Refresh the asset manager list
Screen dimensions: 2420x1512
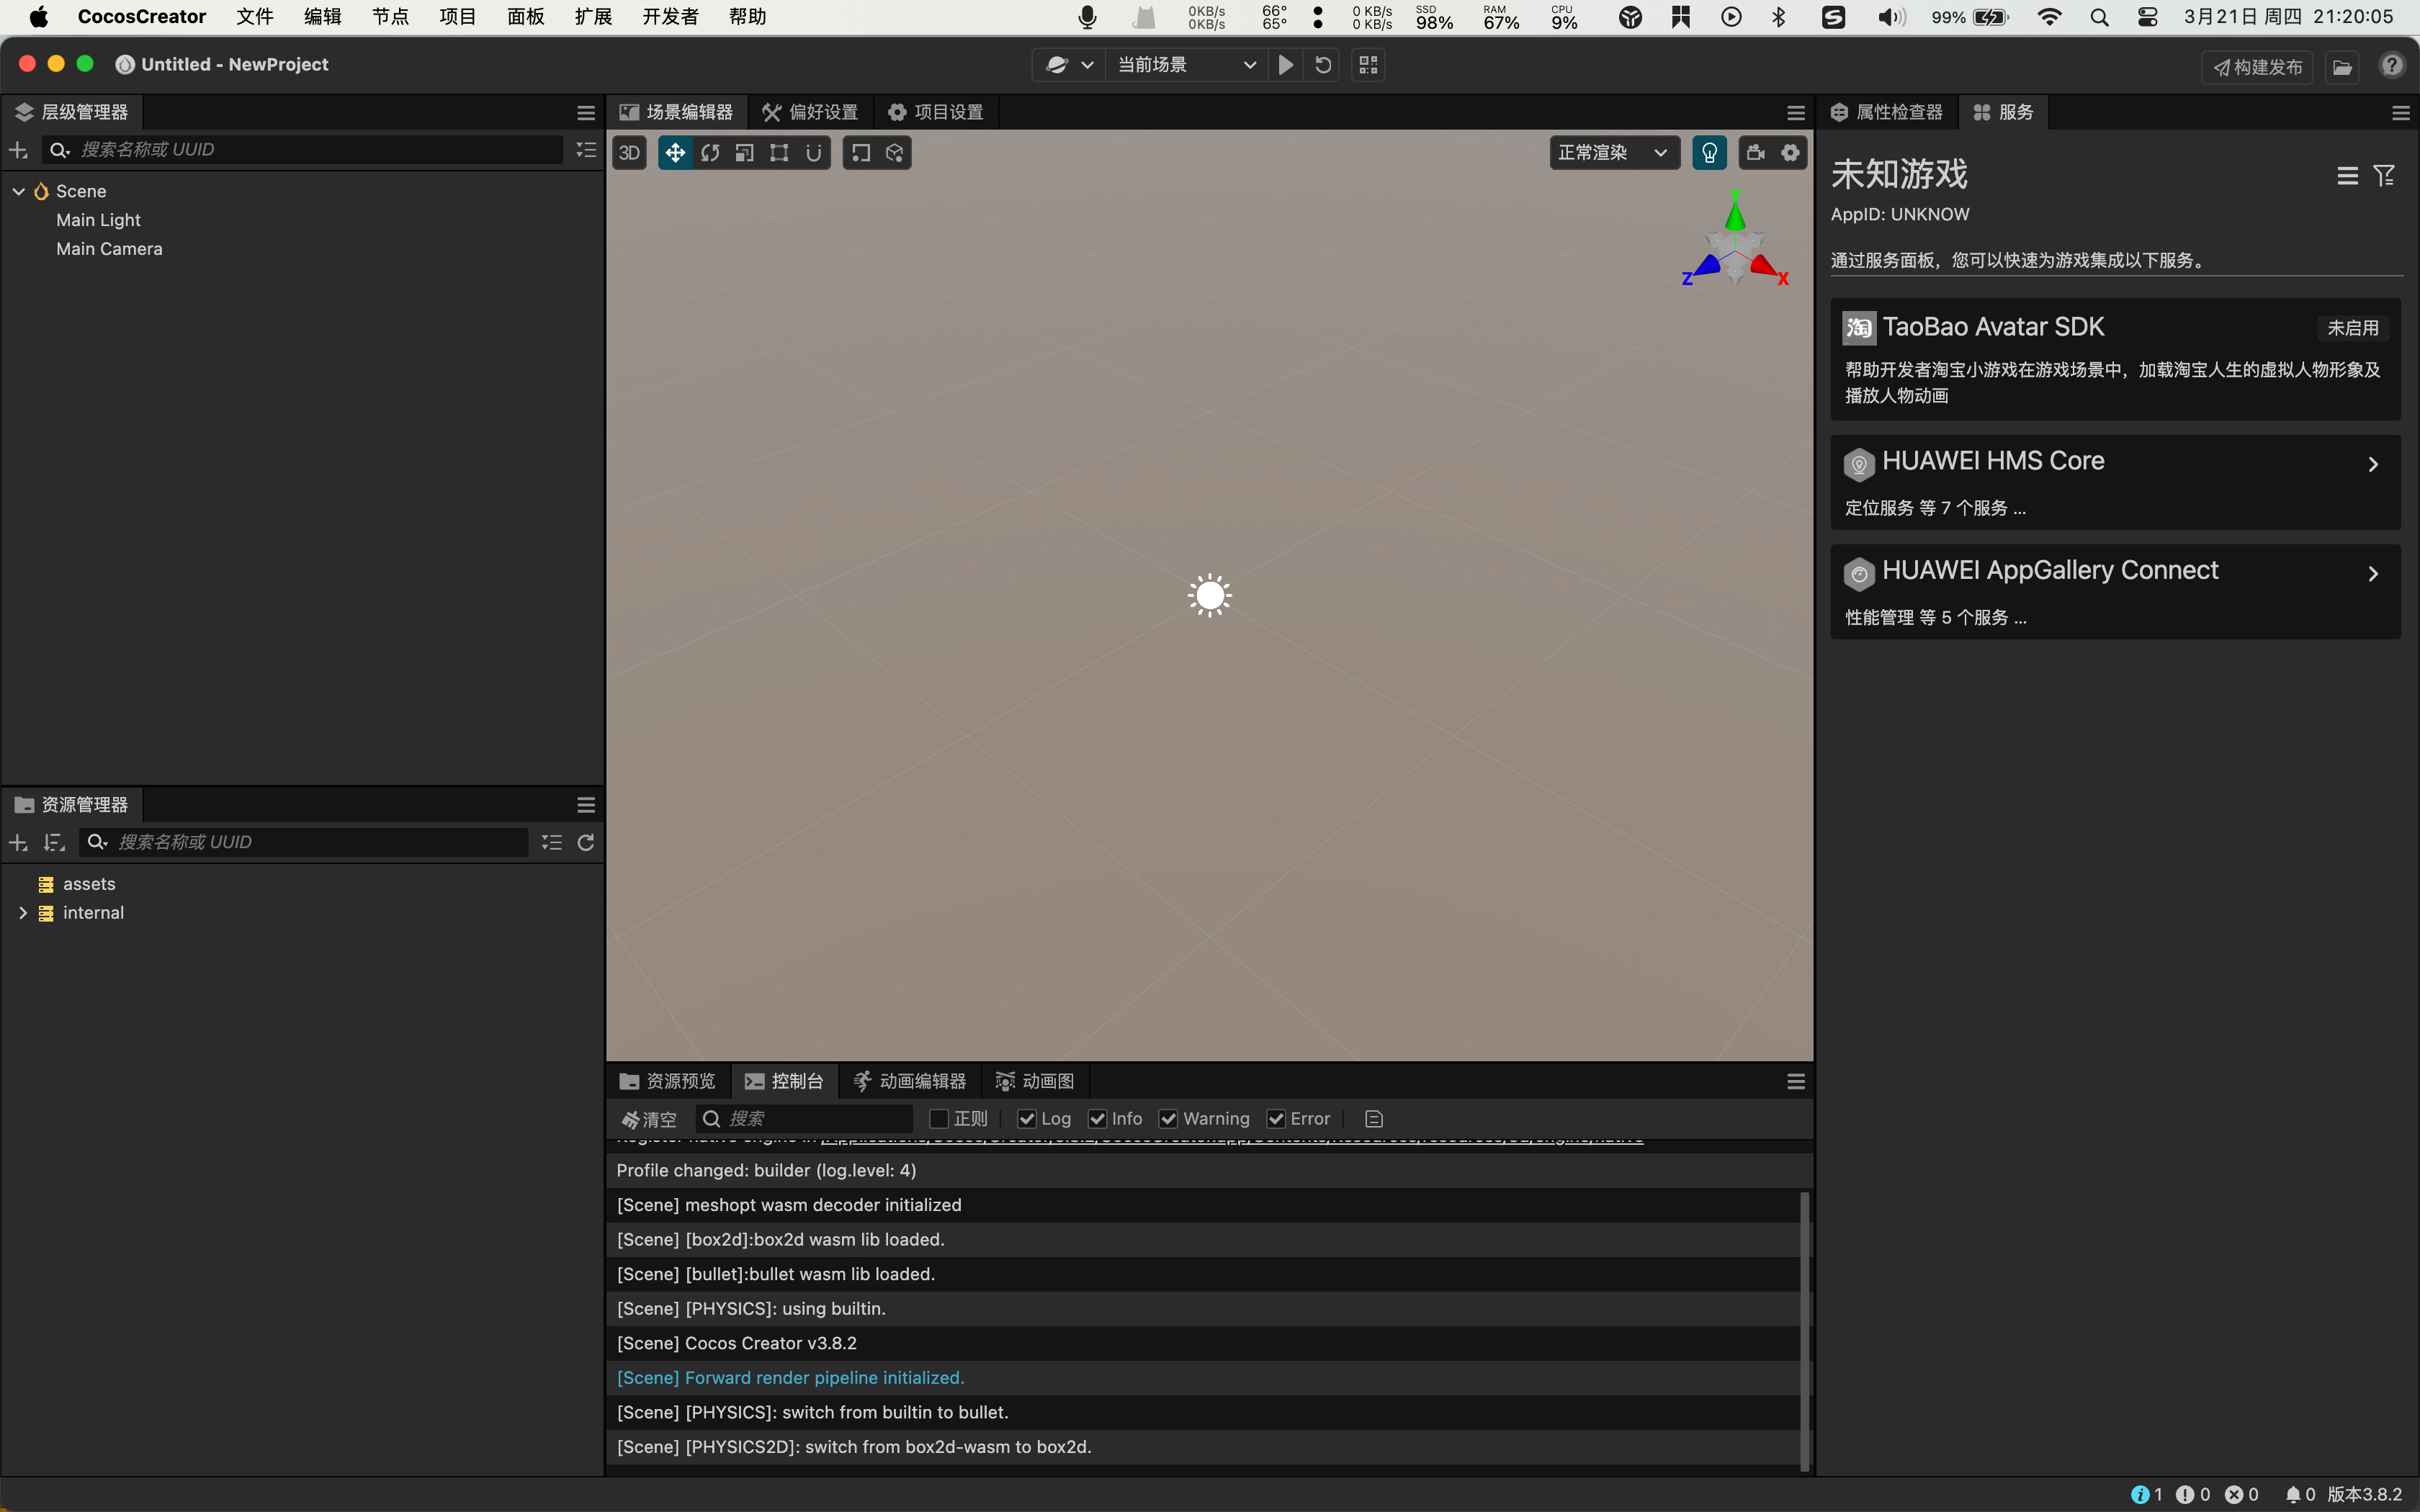click(586, 842)
